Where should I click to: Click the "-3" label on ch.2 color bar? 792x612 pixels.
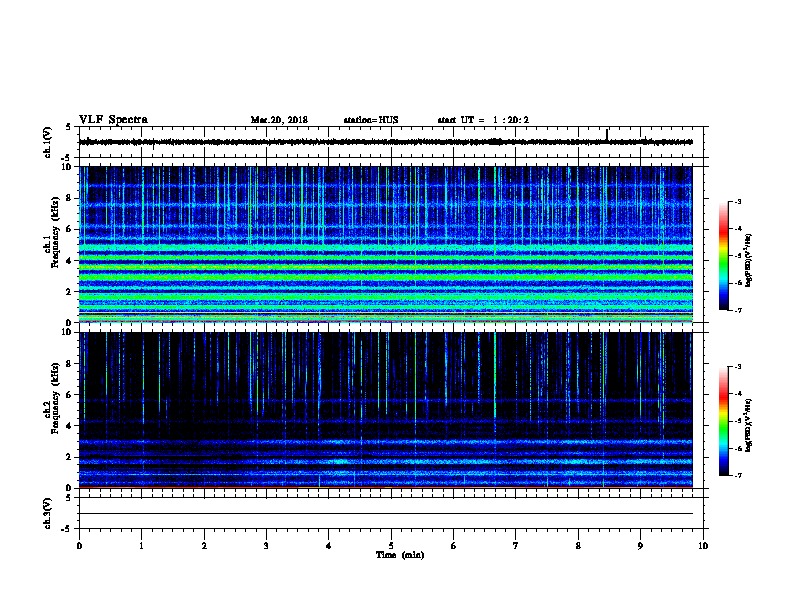coord(738,367)
